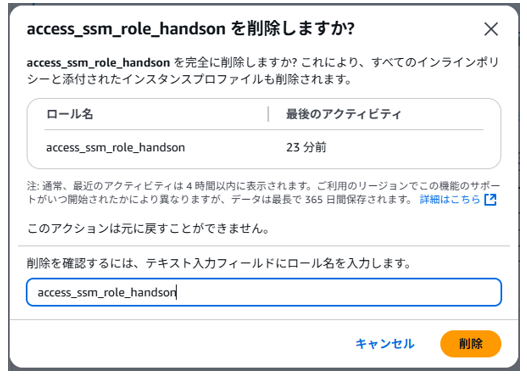Click the bold role name in description text

click(98, 62)
